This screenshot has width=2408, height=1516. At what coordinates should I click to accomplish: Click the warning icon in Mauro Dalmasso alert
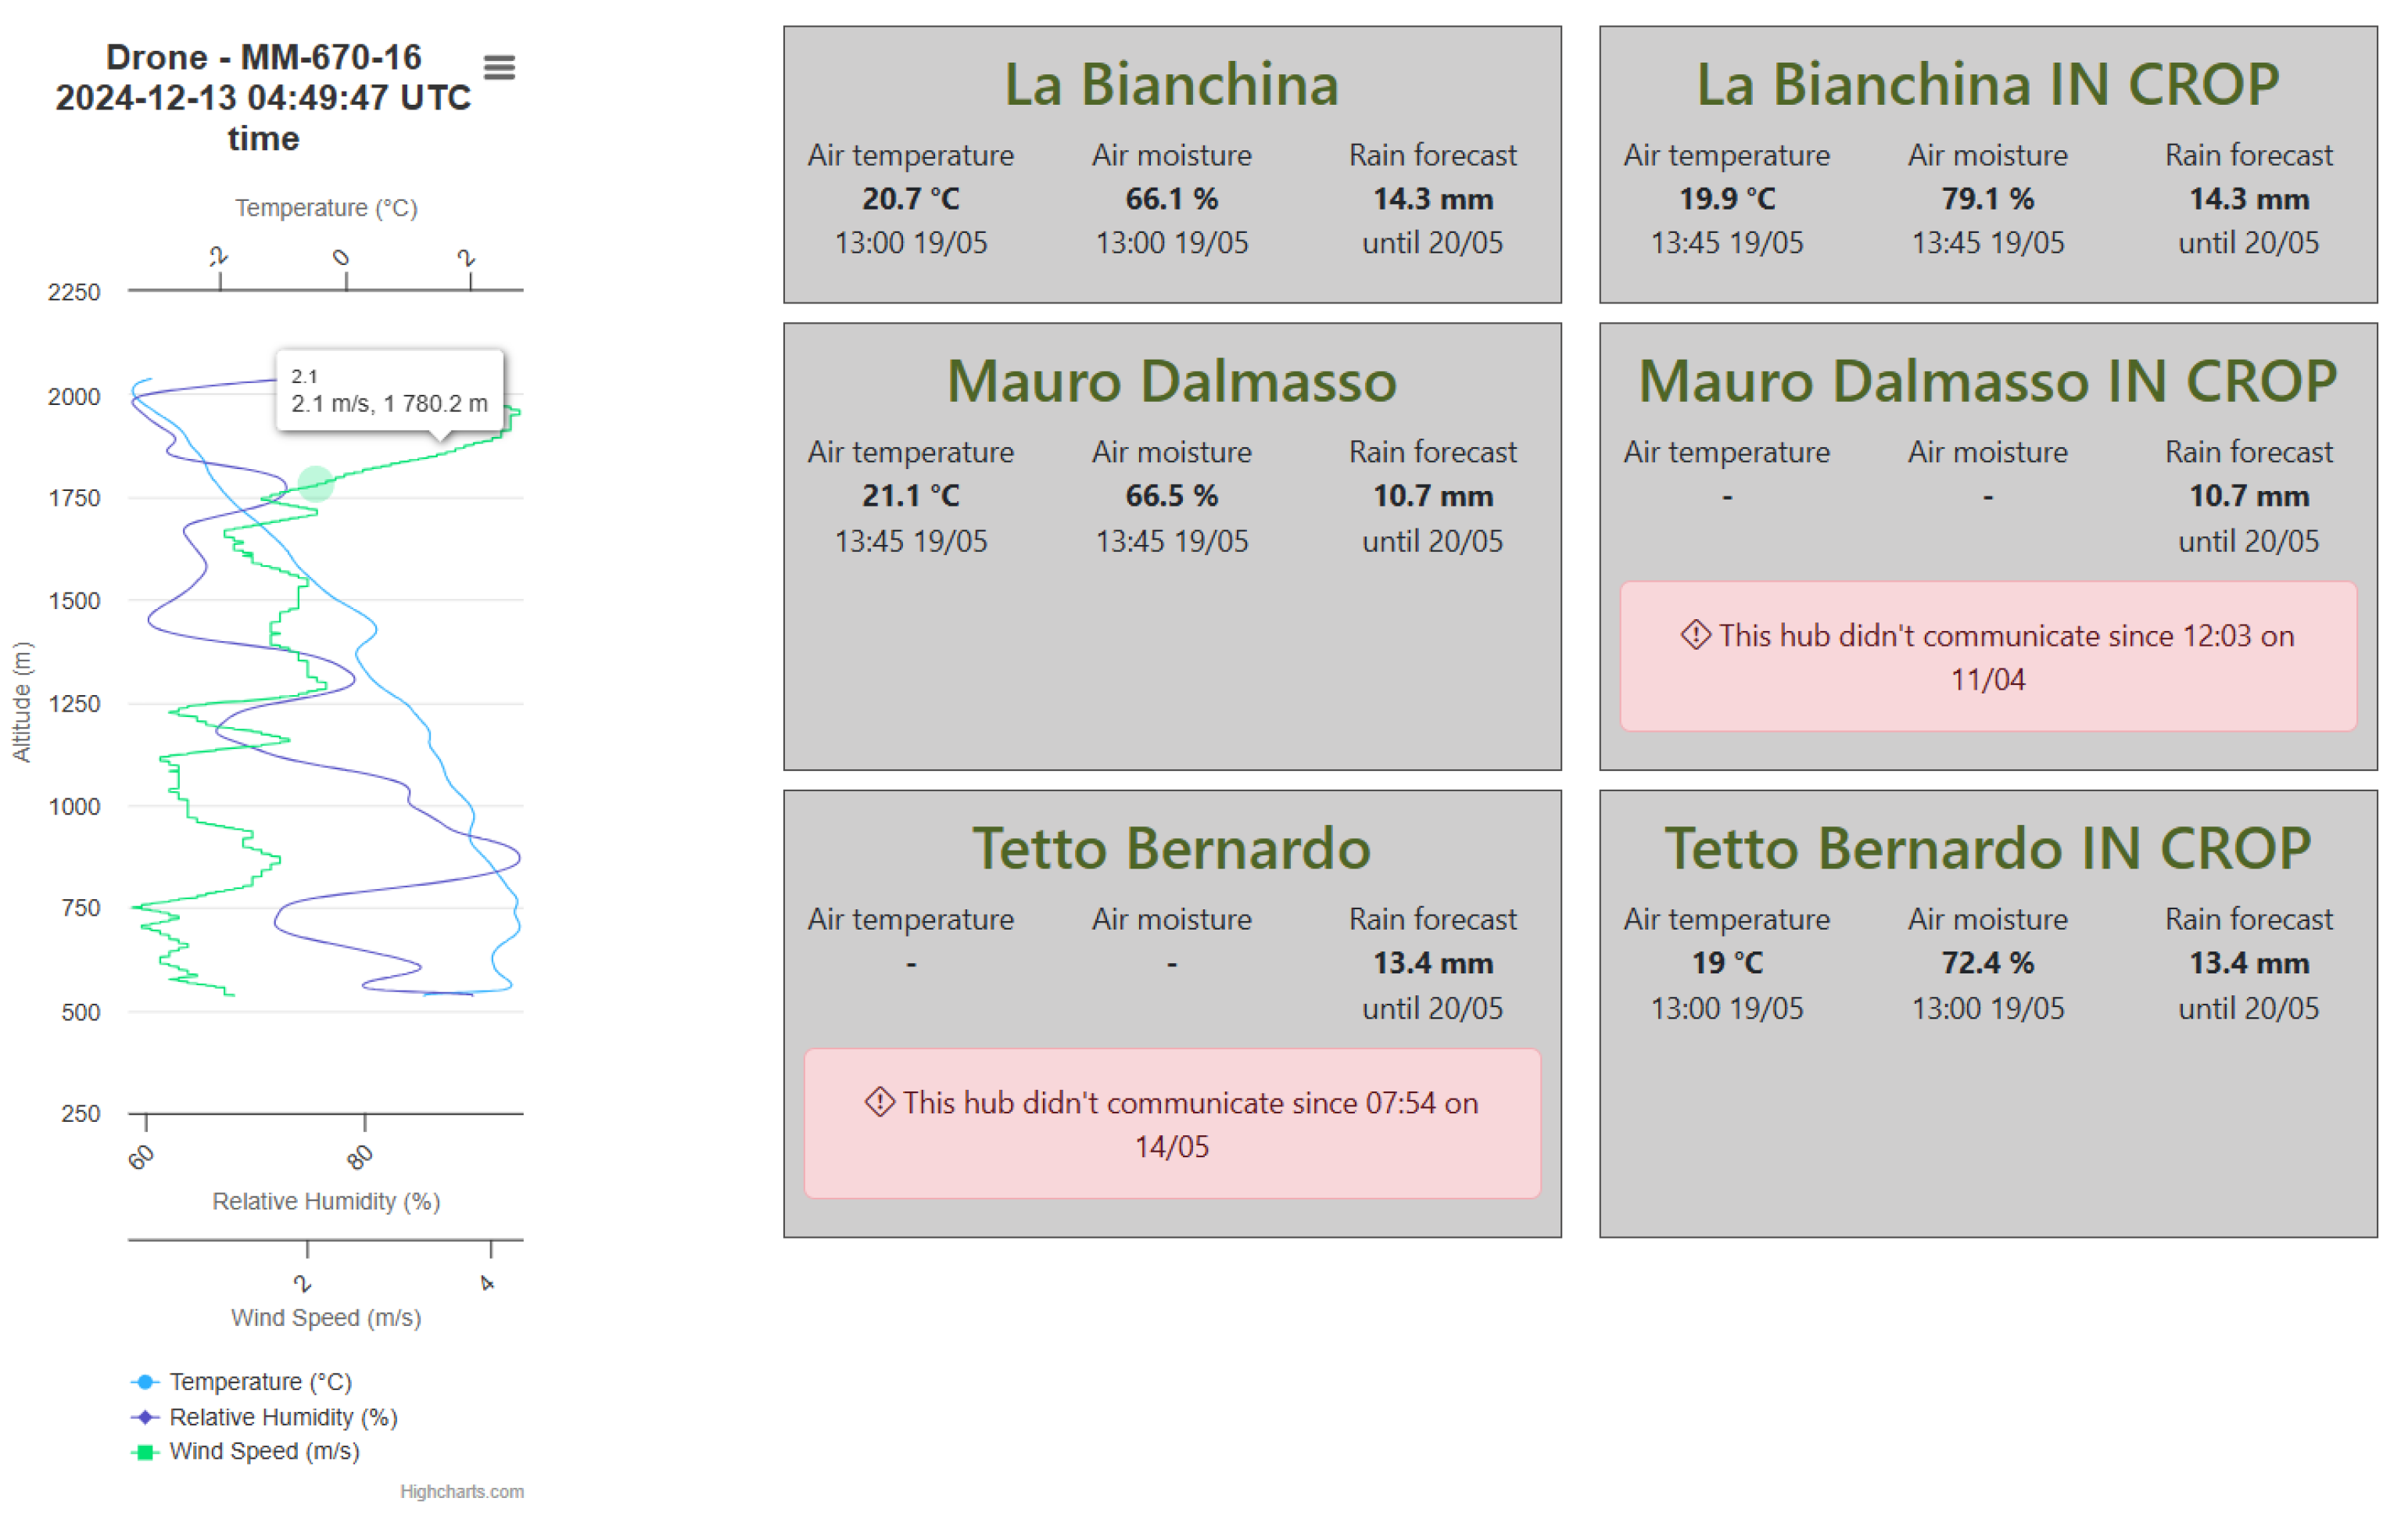pos(1695,634)
